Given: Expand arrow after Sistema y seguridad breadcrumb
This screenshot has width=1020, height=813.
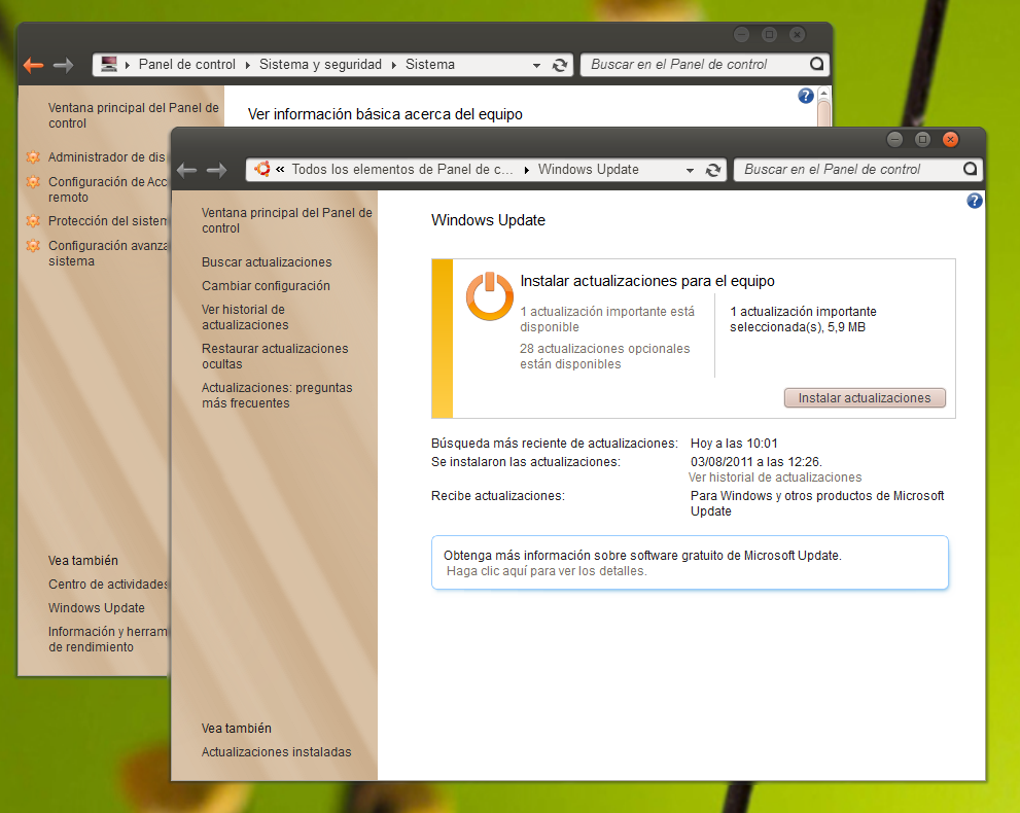Looking at the screenshot, I should pos(394,65).
